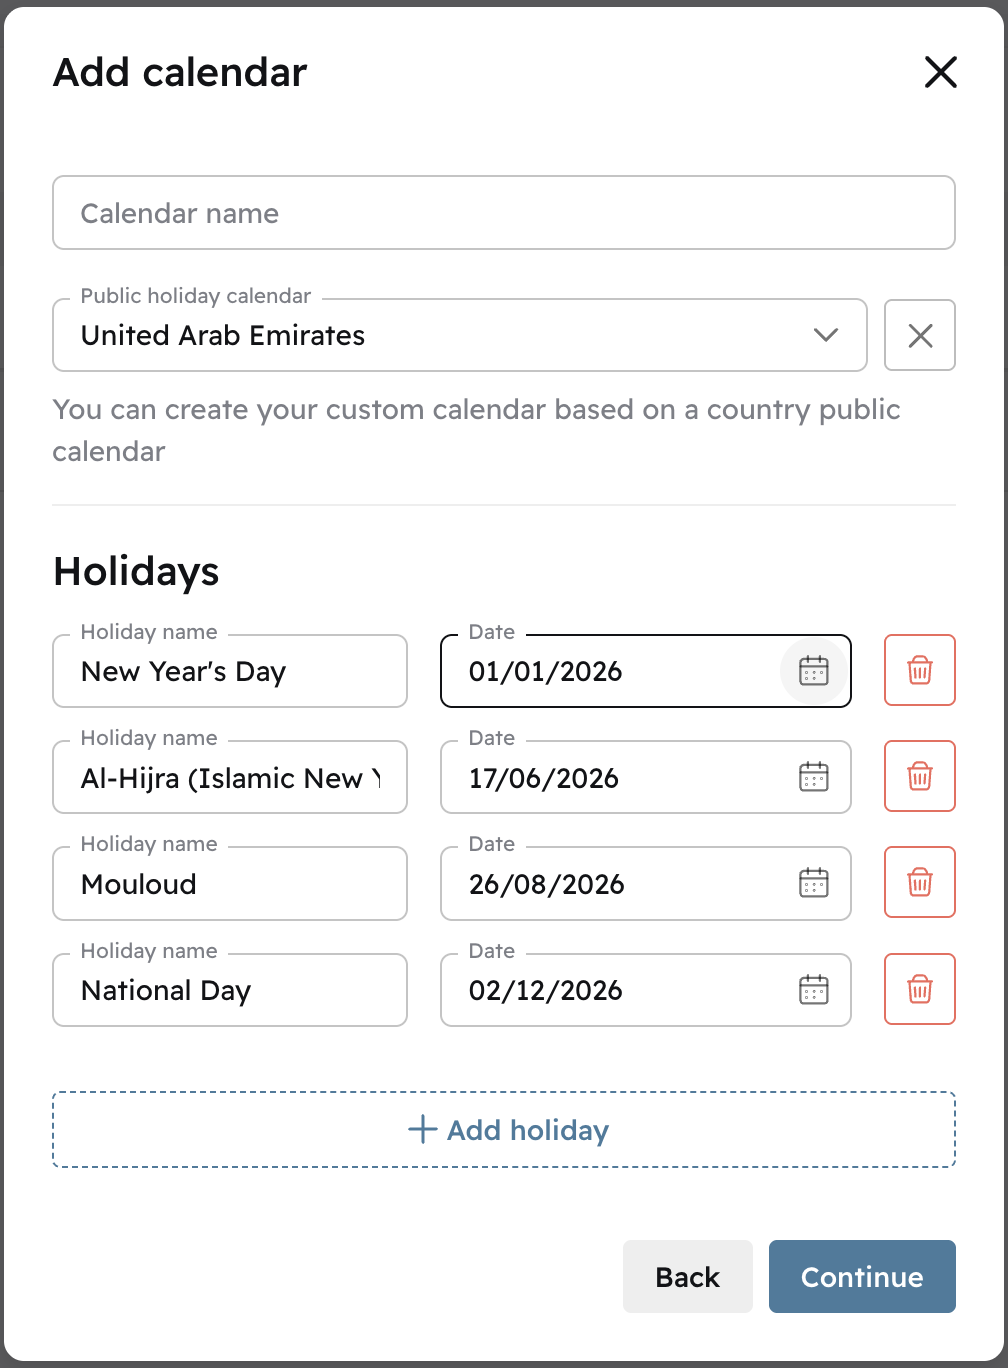1008x1368 pixels.
Task: Delete the New Year's Day holiday
Action: coord(920,671)
